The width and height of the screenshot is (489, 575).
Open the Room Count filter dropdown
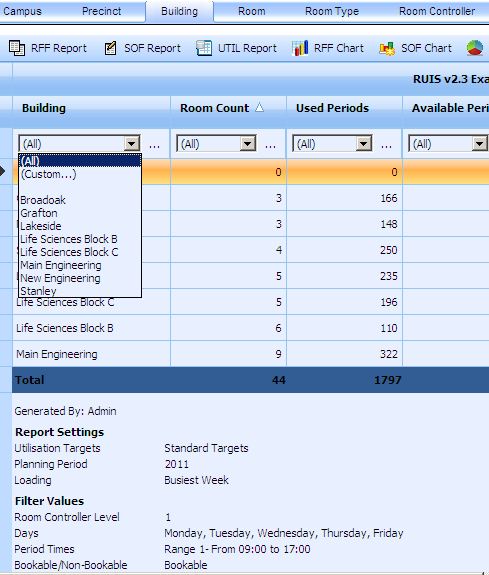(248, 143)
